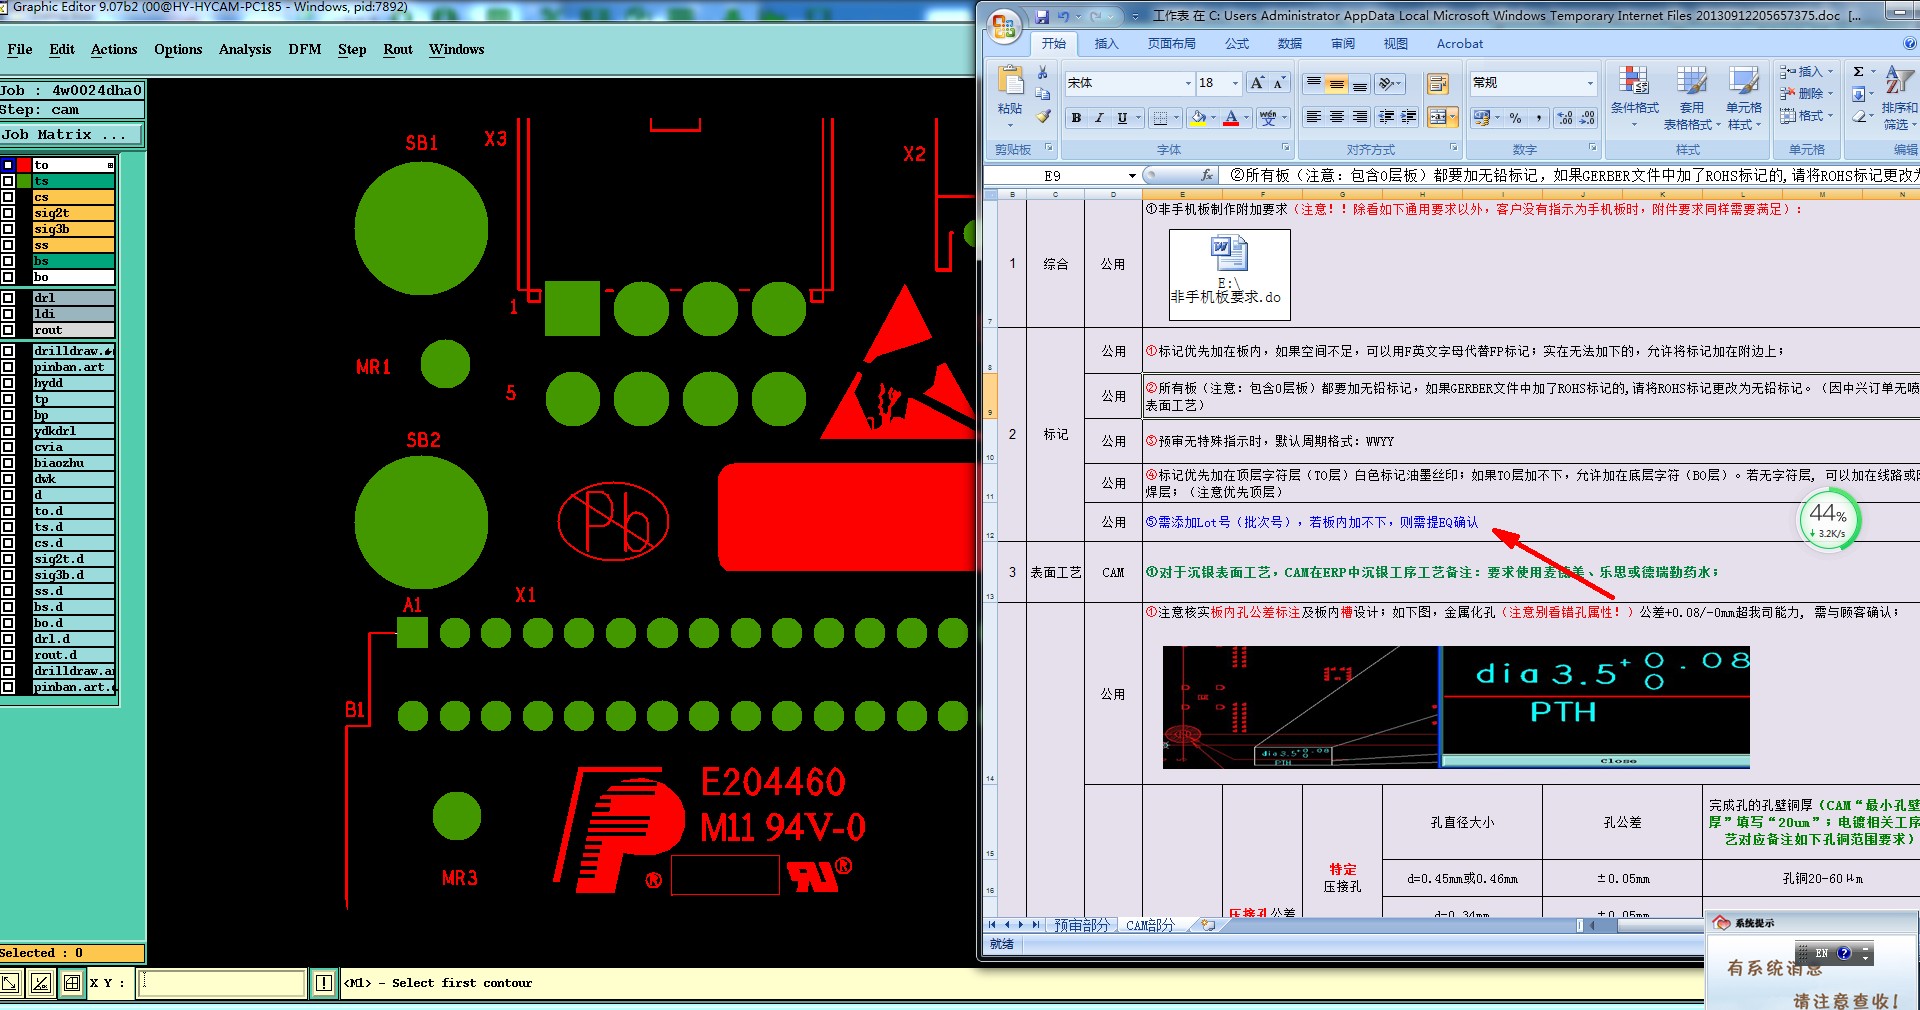Open the Job Matrix button
This screenshot has width=1920, height=1010.
[72, 135]
